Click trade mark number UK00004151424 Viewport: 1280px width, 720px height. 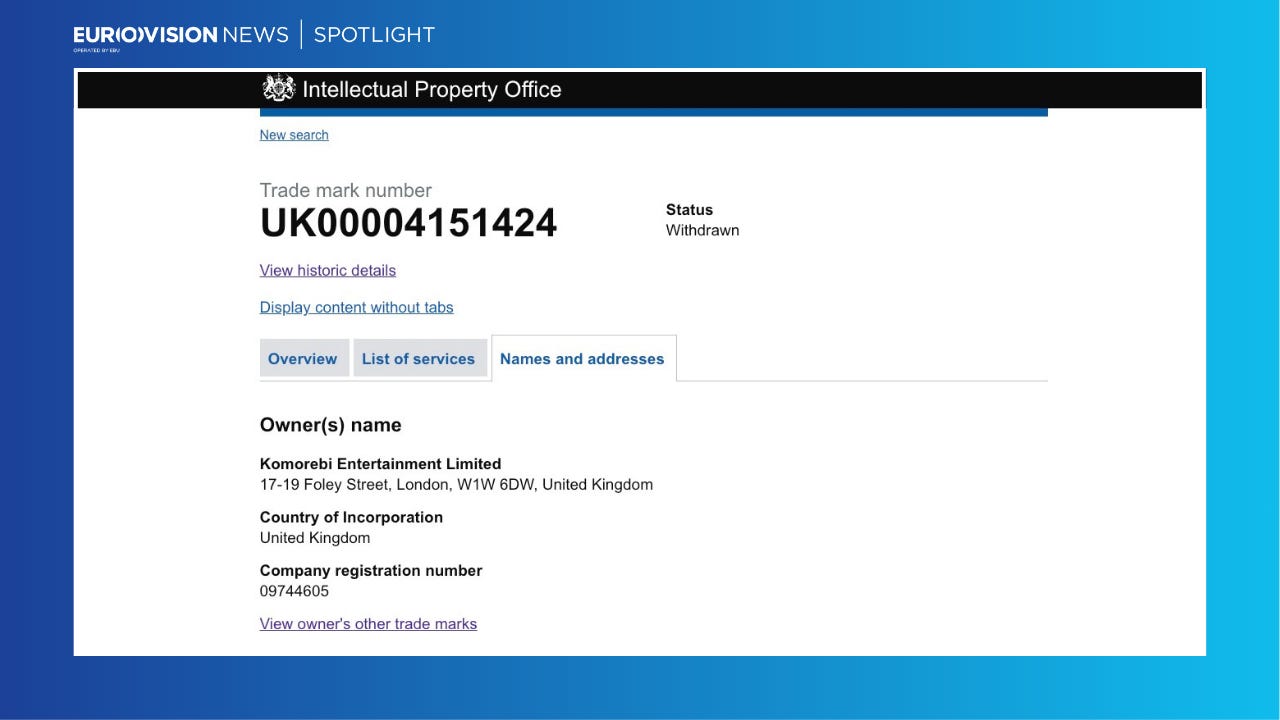click(x=409, y=224)
